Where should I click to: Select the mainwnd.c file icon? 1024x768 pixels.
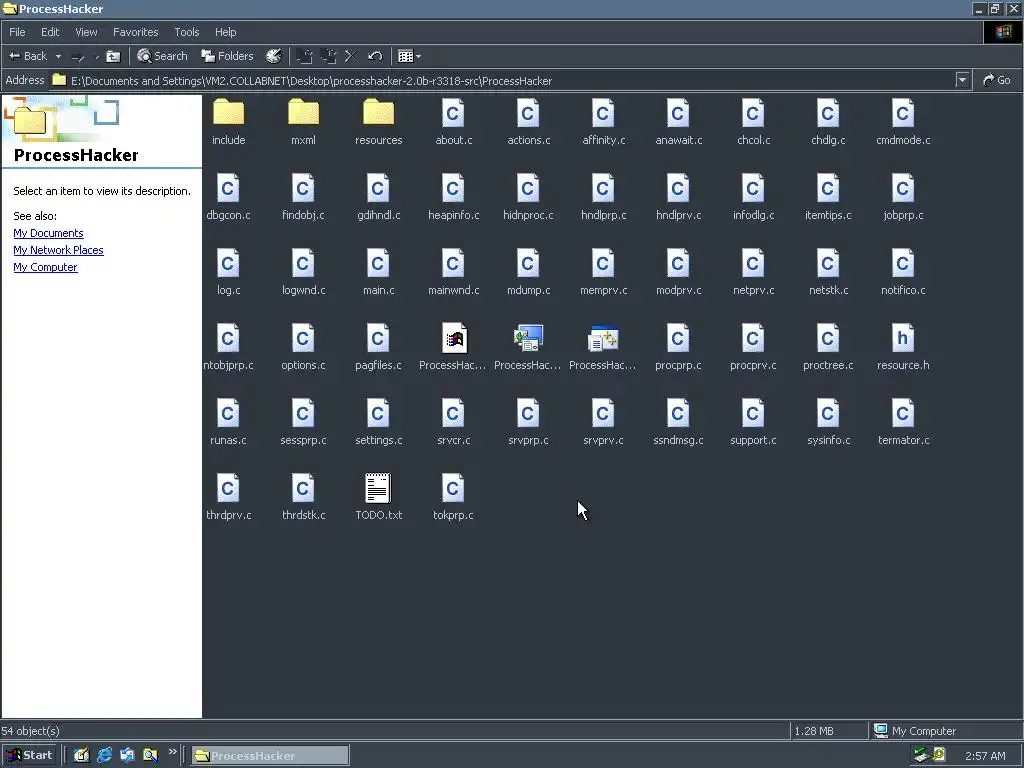(453, 263)
